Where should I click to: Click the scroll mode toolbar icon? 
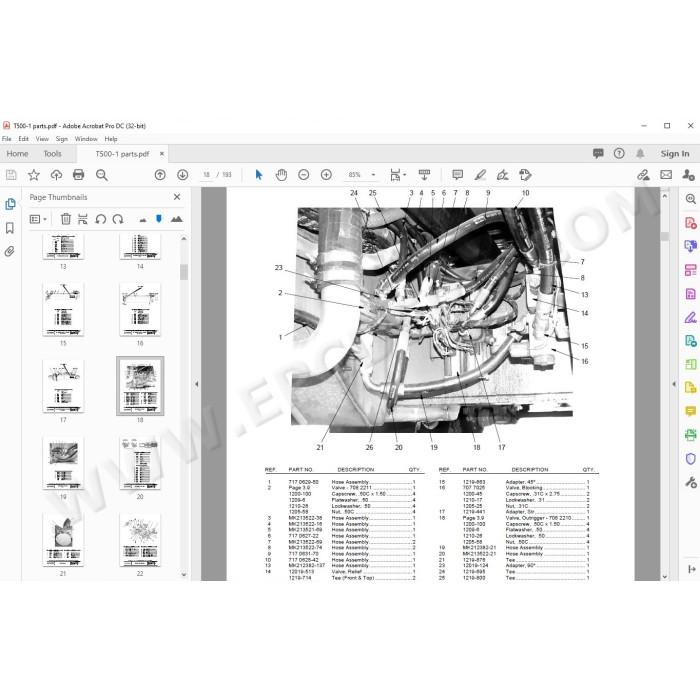click(424, 175)
